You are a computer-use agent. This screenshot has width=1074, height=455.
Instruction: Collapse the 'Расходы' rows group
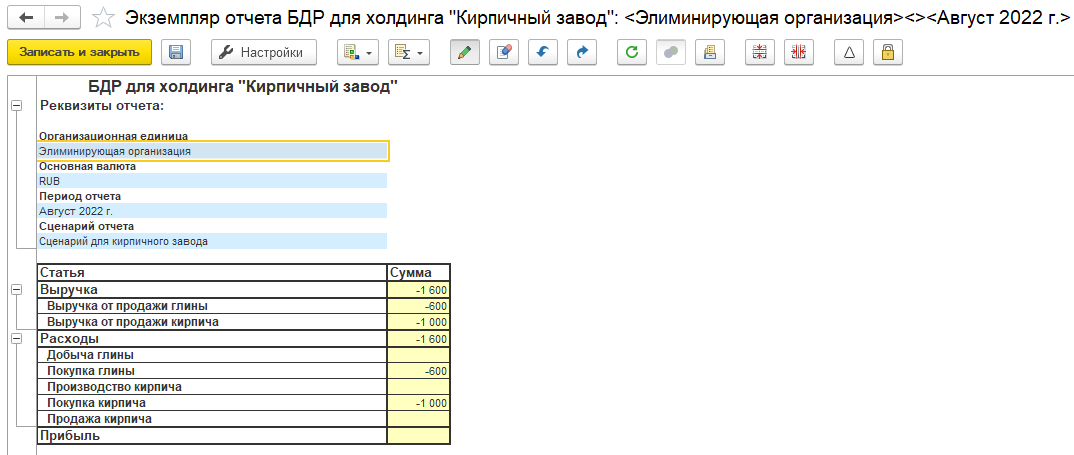coord(15,339)
